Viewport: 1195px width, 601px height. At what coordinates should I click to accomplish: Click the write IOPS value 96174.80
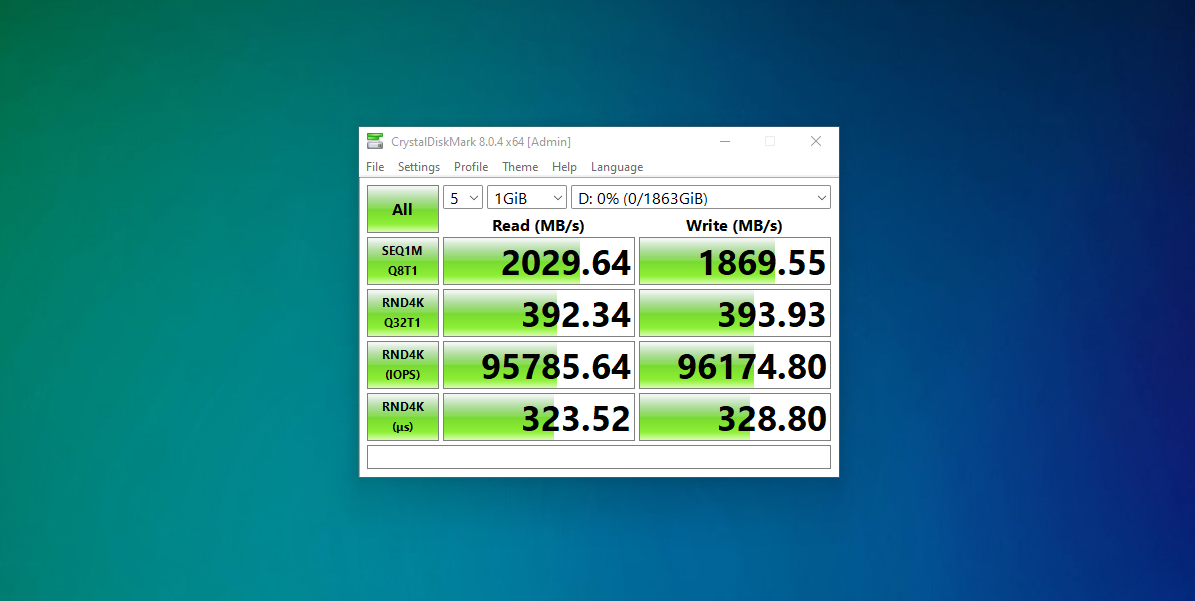735,365
